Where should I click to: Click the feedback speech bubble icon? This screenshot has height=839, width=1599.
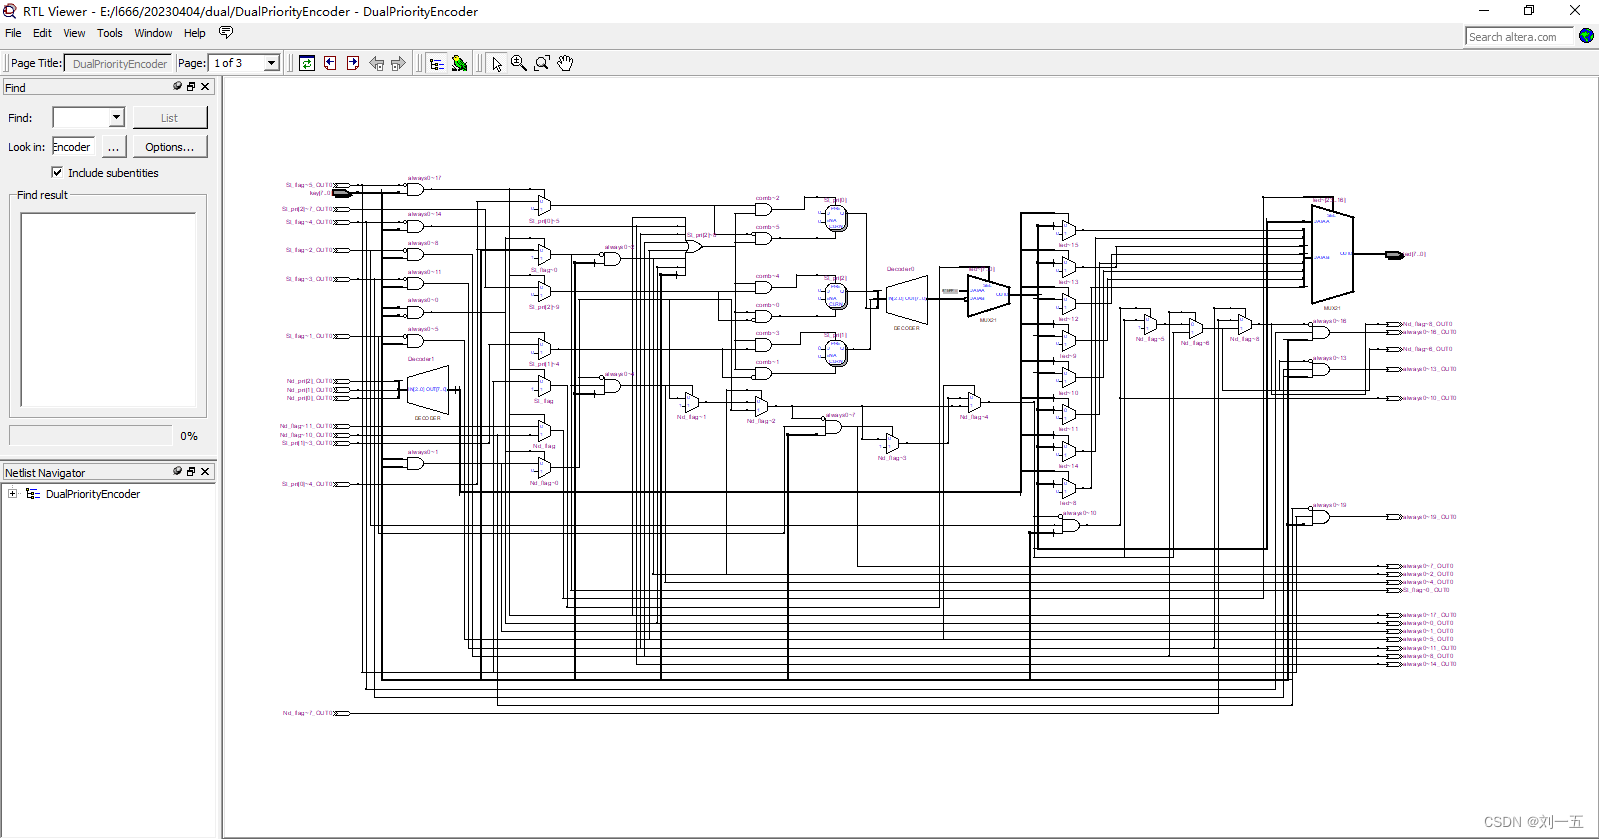pyautogui.click(x=226, y=32)
